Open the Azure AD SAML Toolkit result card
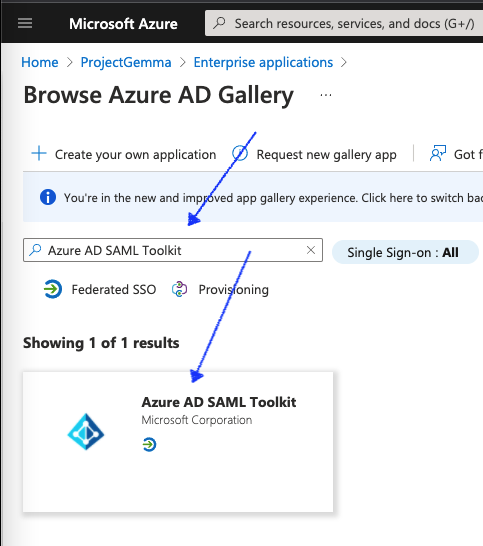This screenshot has width=483, height=546. point(178,442)
